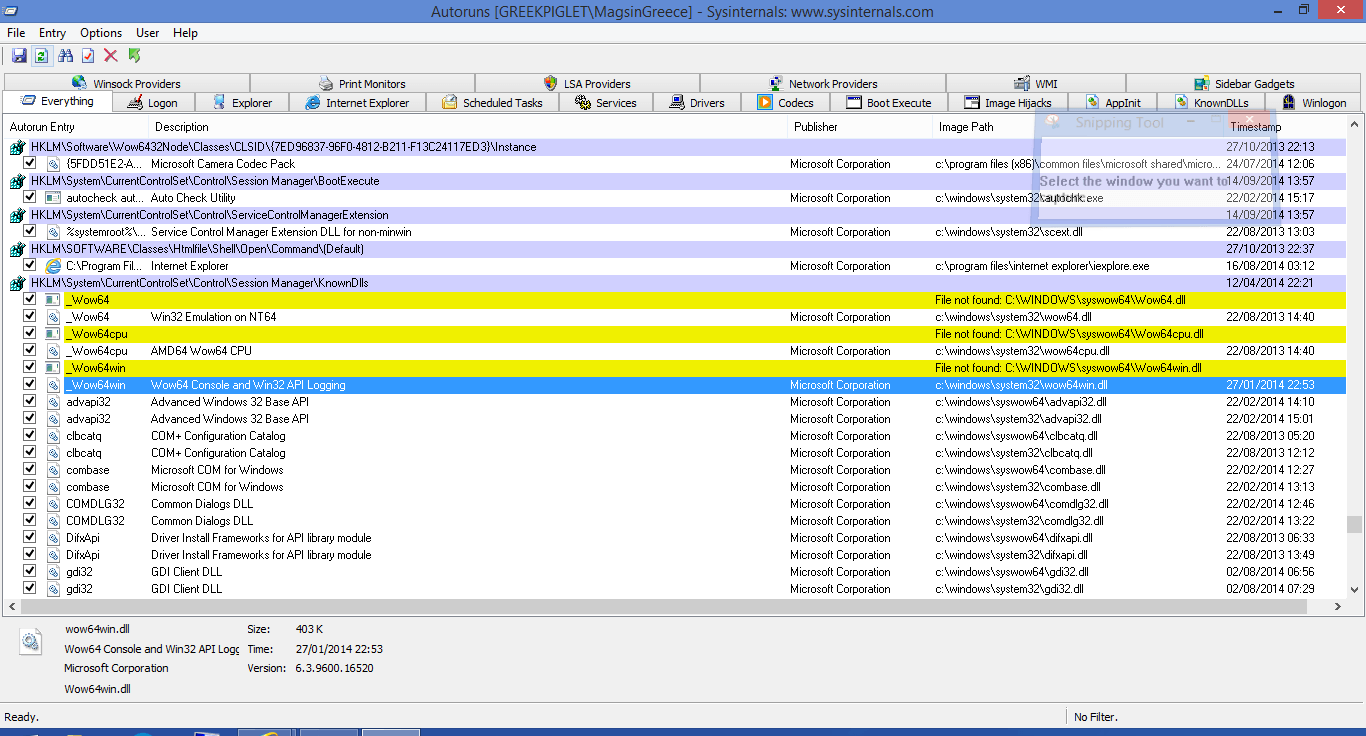
Task: Select the KnownDlls registry key row
Action: (x=675, y=283)
